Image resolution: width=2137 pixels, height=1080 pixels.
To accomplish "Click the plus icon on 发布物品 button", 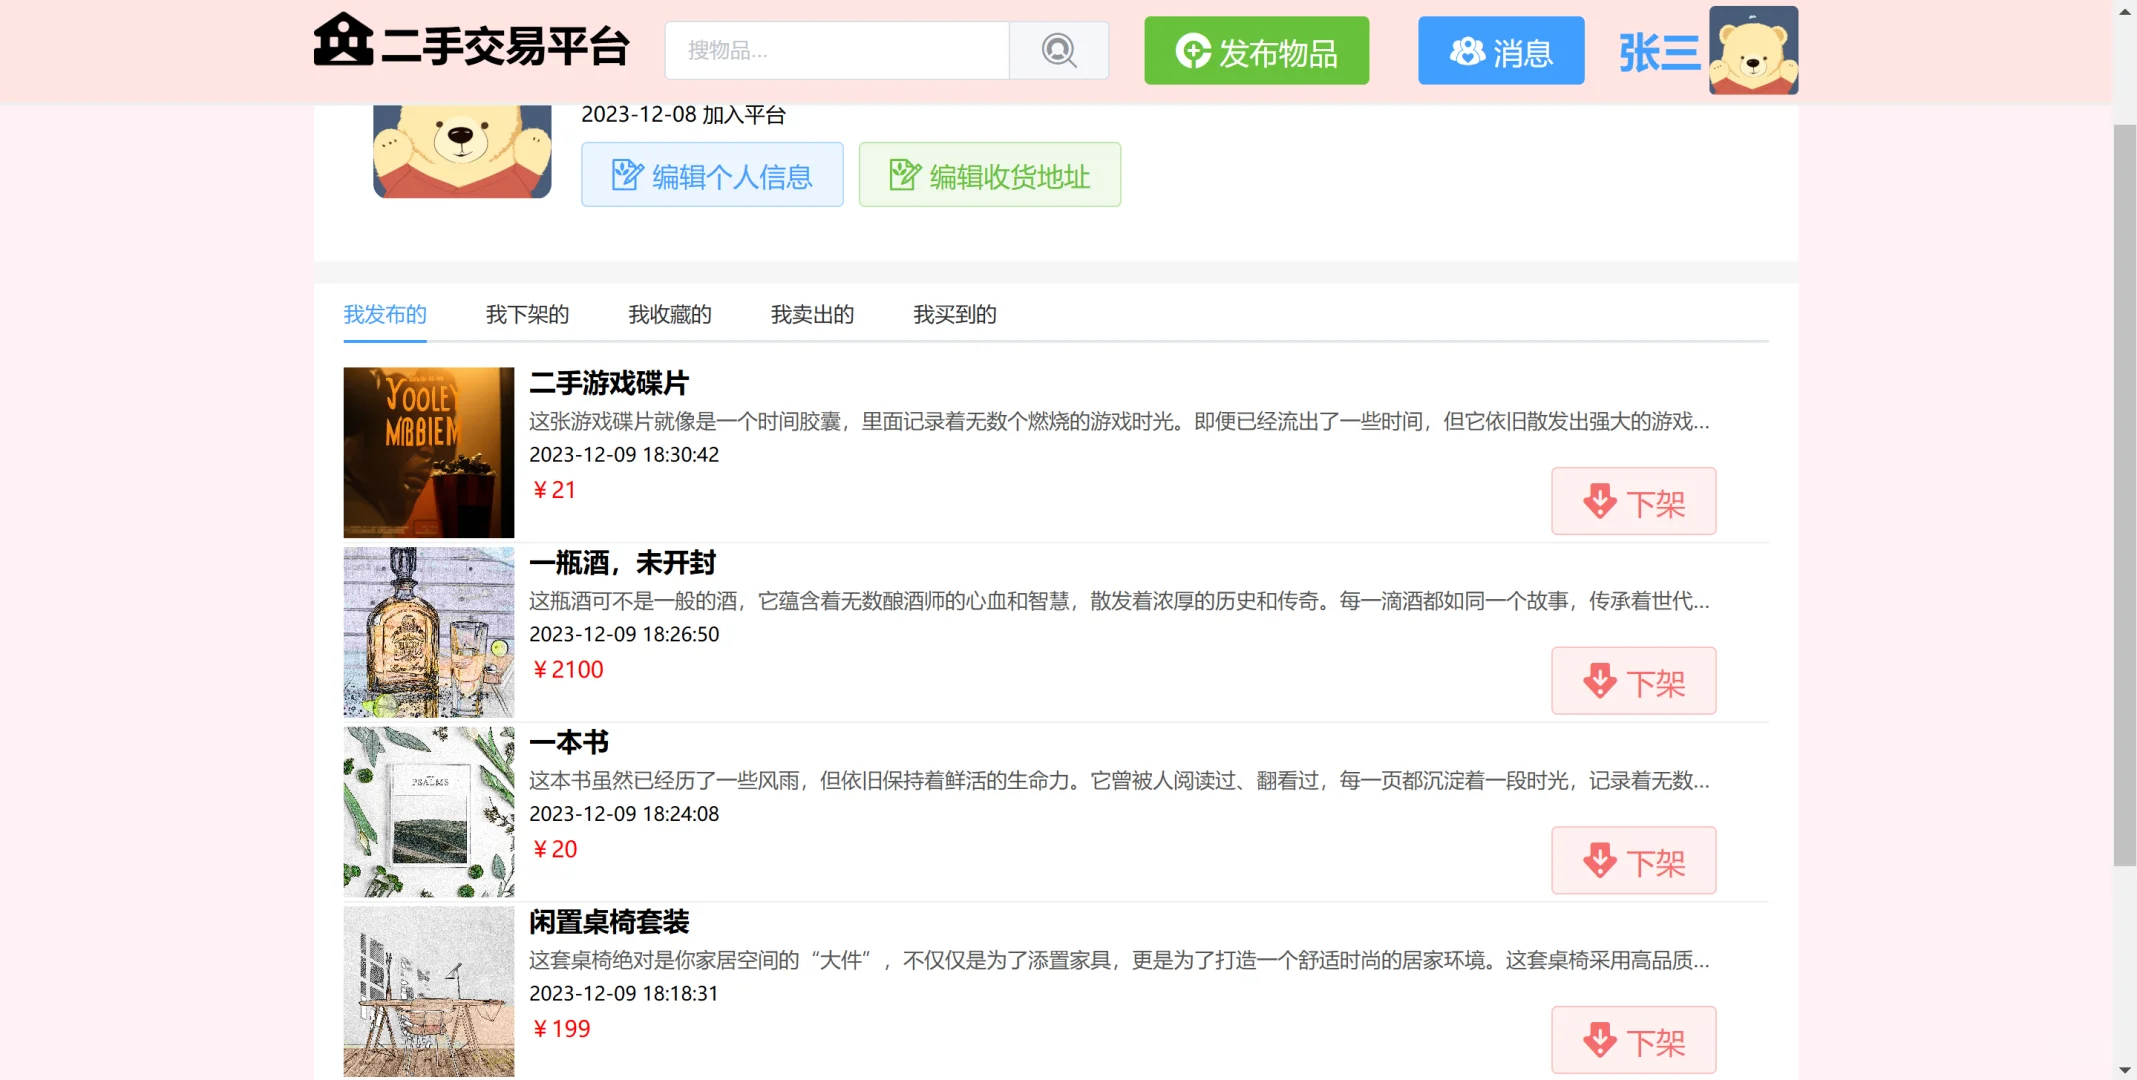I will (x=1195, y=51).
